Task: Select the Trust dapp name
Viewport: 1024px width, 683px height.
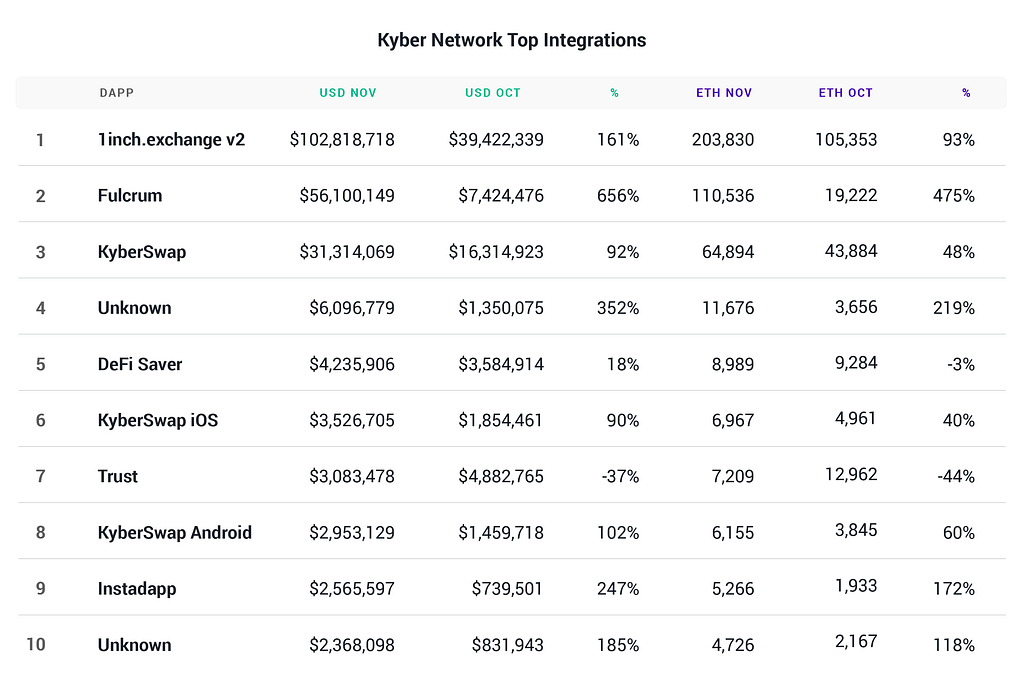Action: pos(118,476)
